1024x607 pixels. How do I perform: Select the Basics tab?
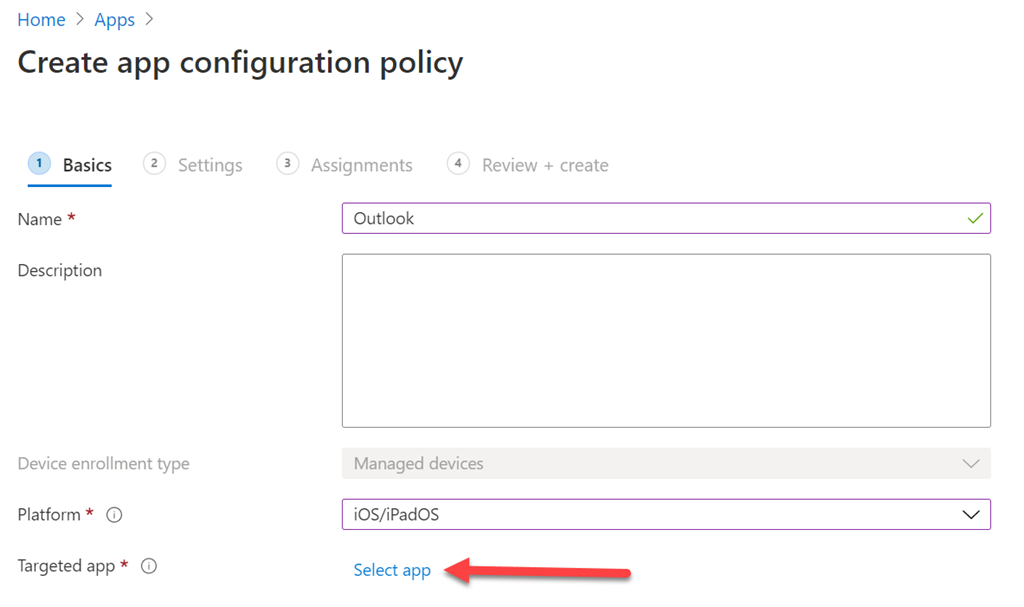pyautogui.click(x=87, y=165)
